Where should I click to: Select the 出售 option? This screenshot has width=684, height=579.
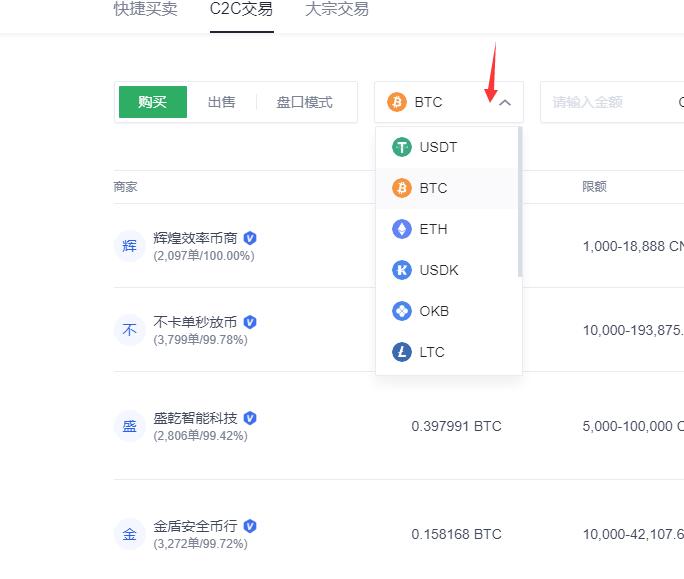[x=222, y=102]
